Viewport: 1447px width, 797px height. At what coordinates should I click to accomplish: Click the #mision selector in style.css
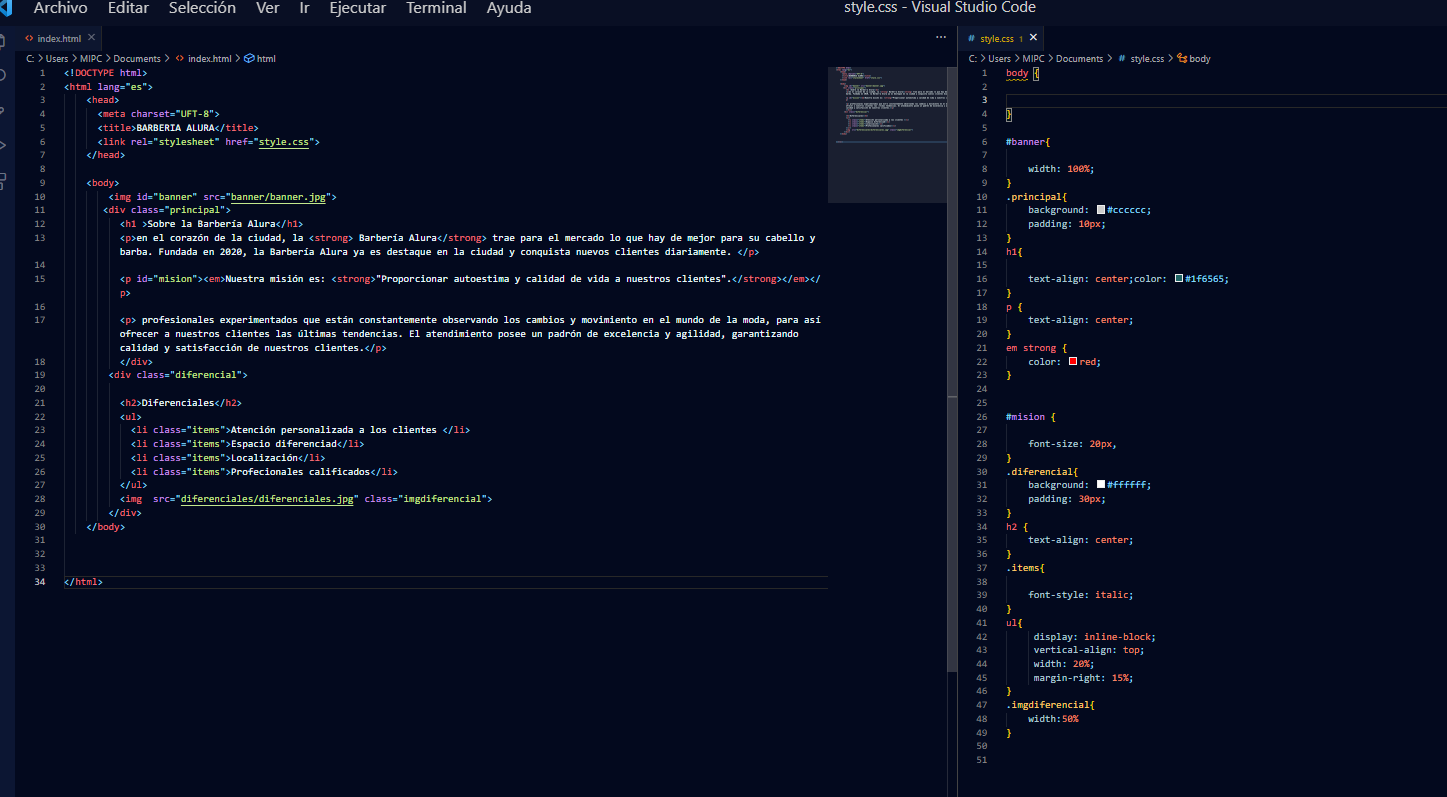(1025, 416)
